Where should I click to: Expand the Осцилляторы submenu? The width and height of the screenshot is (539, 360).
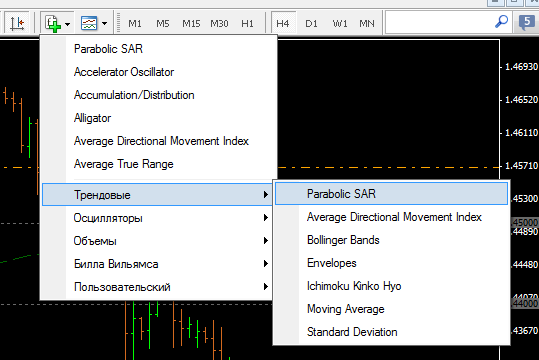pos(157,218)
